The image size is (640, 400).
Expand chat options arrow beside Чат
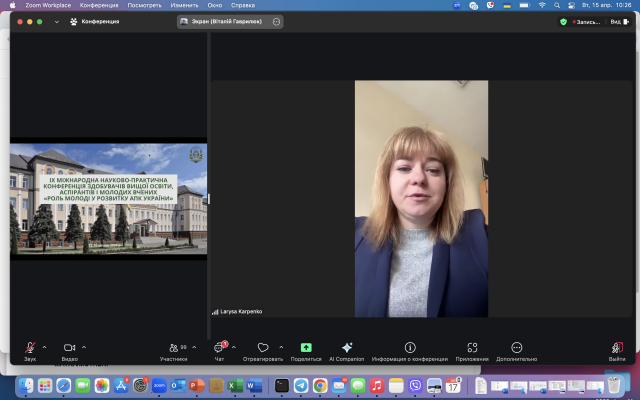pos(234,347)
